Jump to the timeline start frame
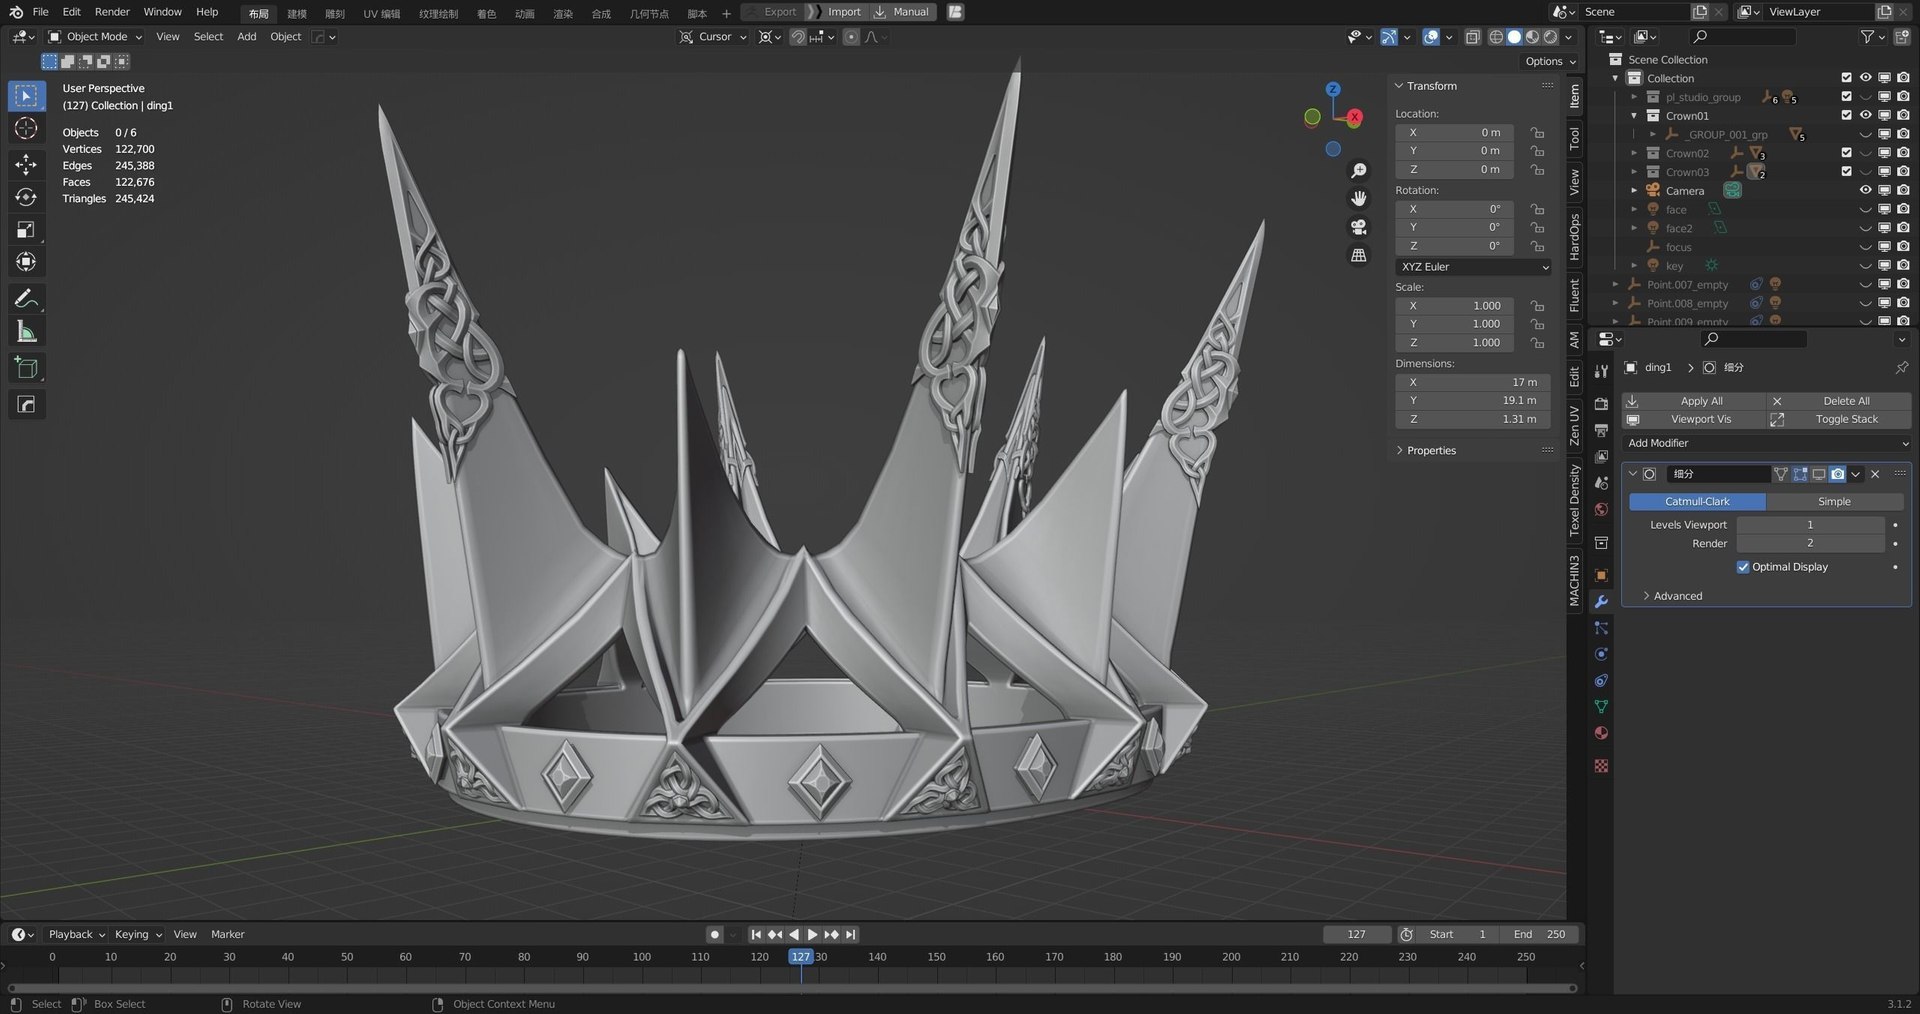 756,934
